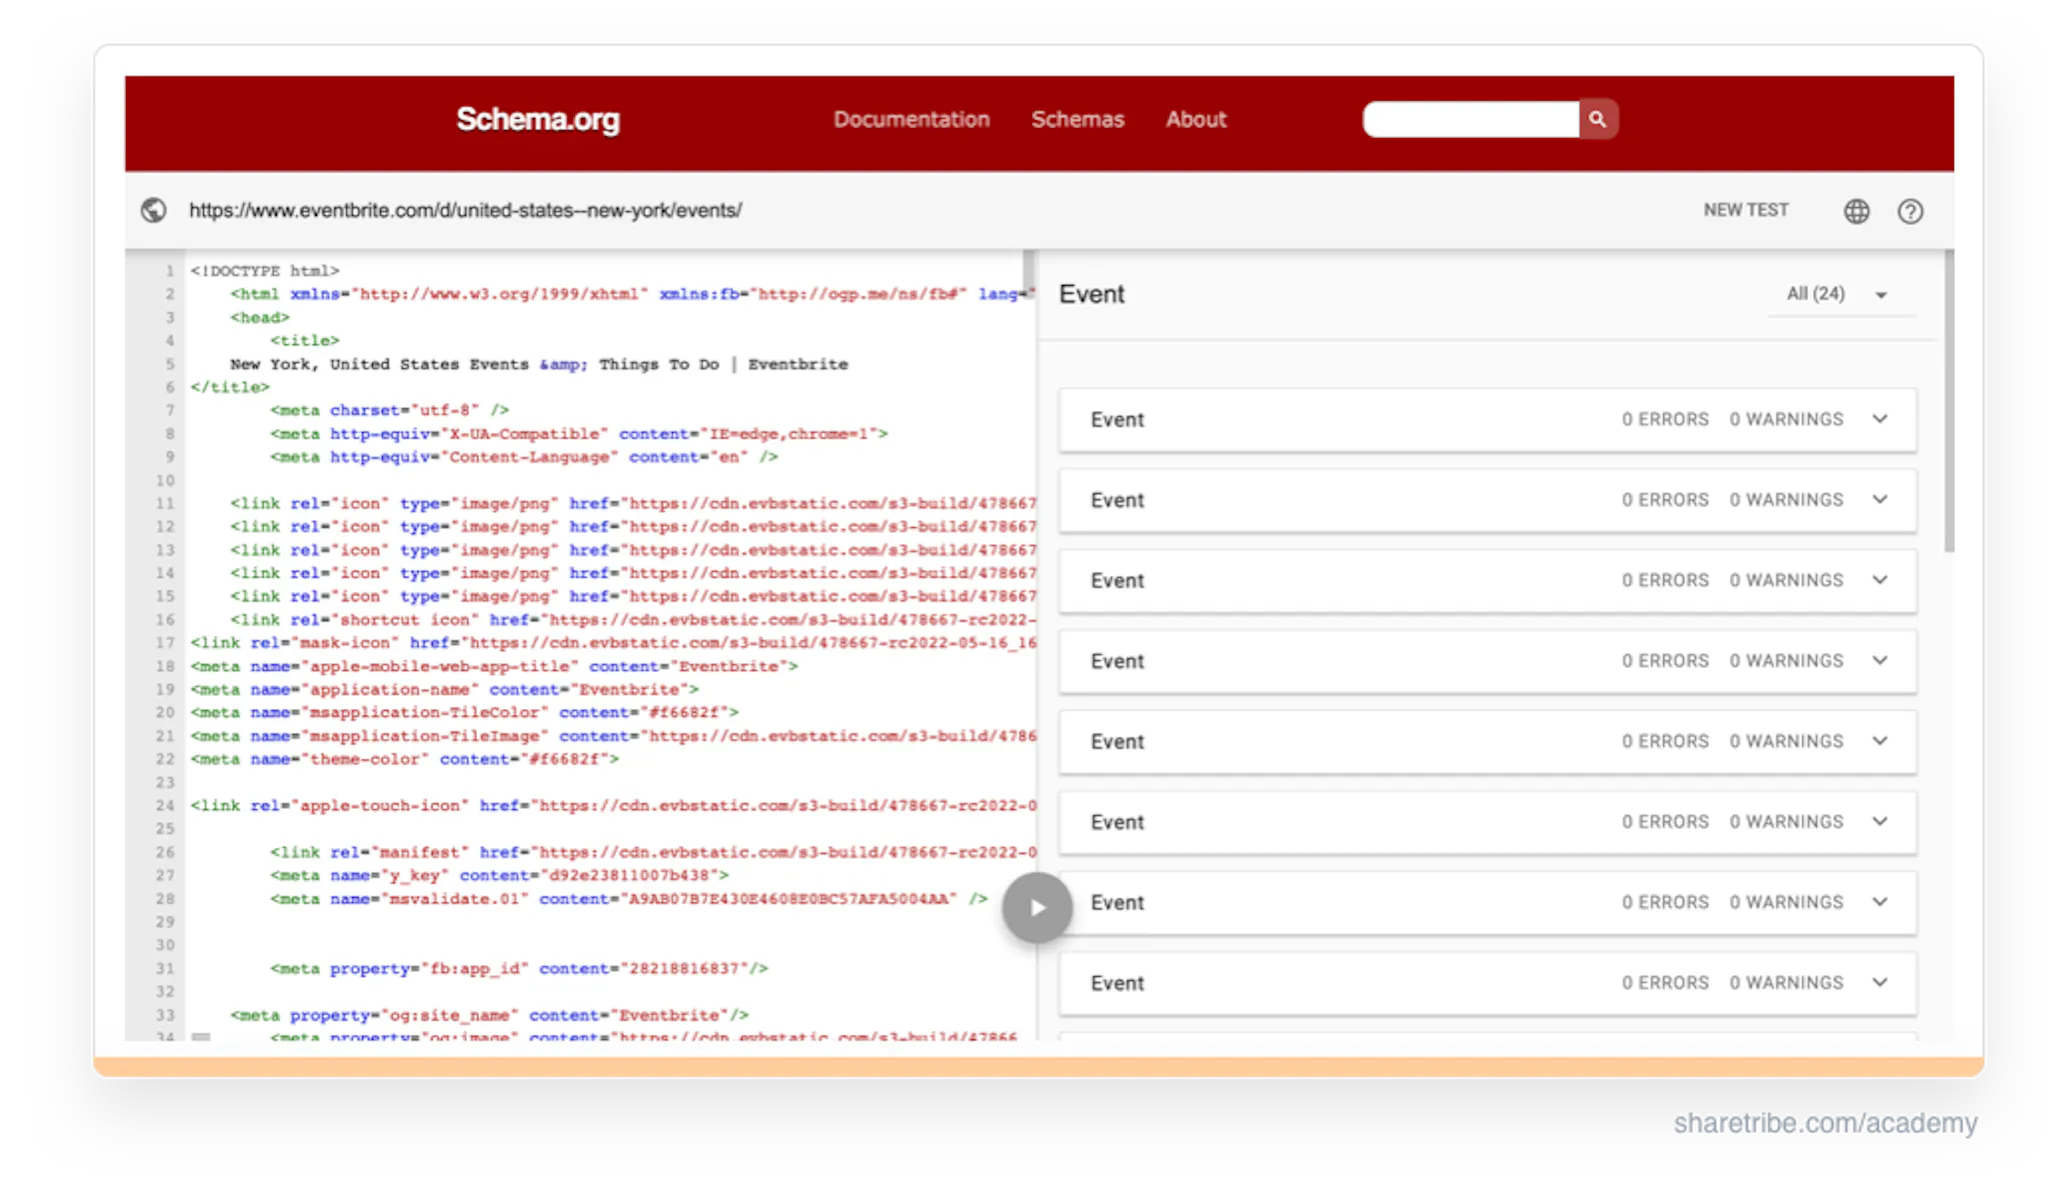Click the globe icon beside the URL
This screenshot has width=2048, height=1192.
click(153, 210)
